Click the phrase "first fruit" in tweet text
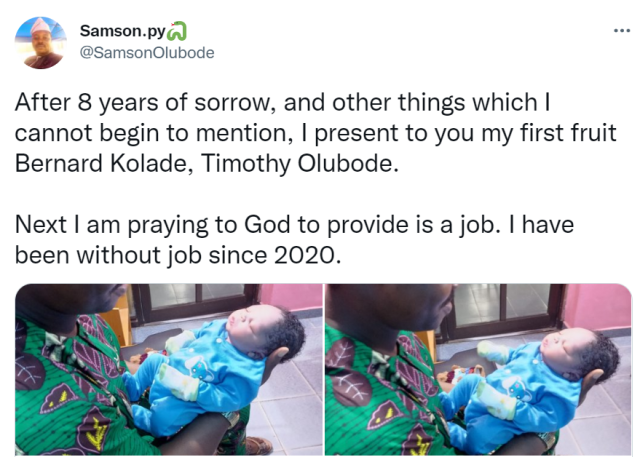The height and width of the screenshot is (457, 640). pos(568,133)
